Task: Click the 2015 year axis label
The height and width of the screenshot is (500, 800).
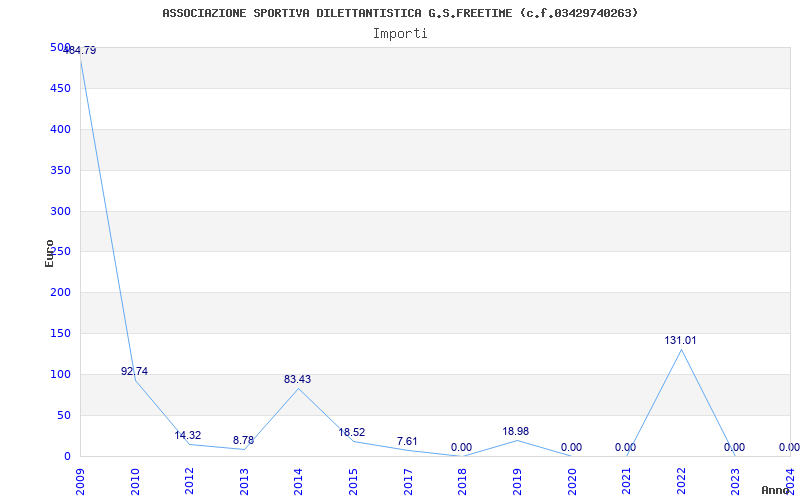Action: (353, 482)
